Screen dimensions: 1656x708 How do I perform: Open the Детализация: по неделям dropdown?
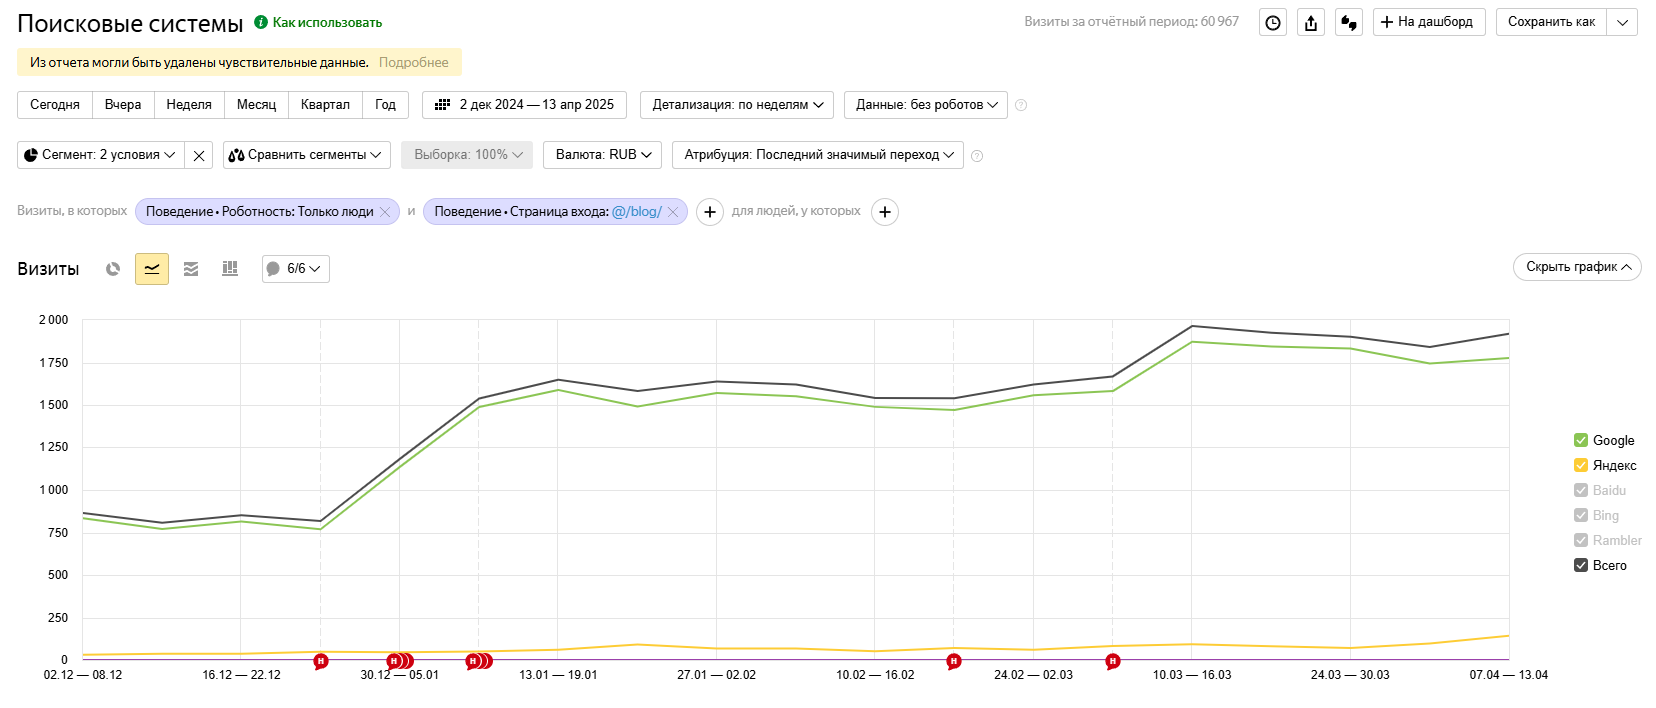pos(737,105)
